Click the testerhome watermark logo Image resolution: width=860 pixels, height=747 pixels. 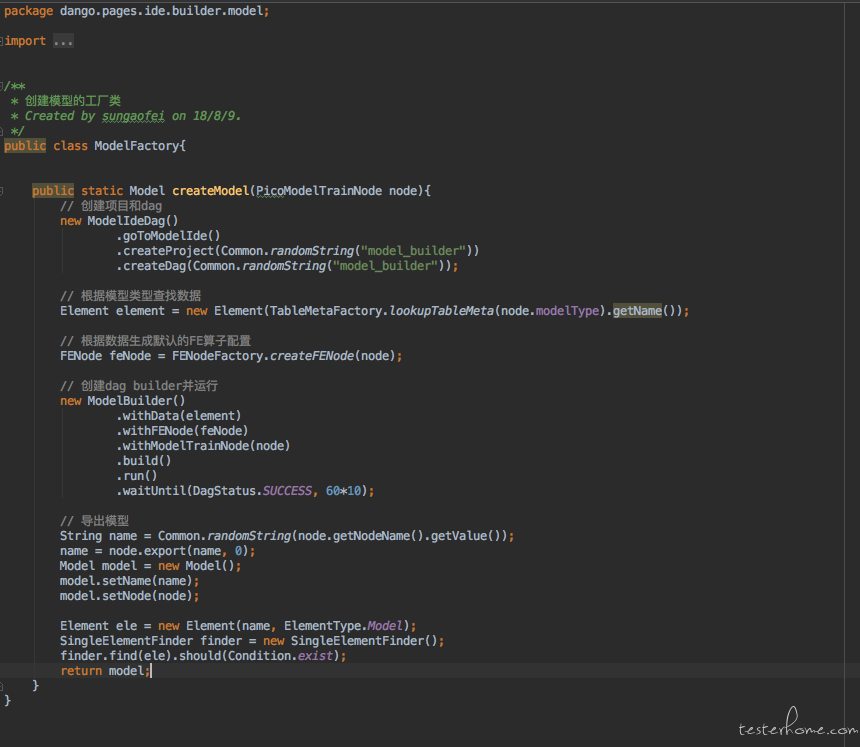796,729
